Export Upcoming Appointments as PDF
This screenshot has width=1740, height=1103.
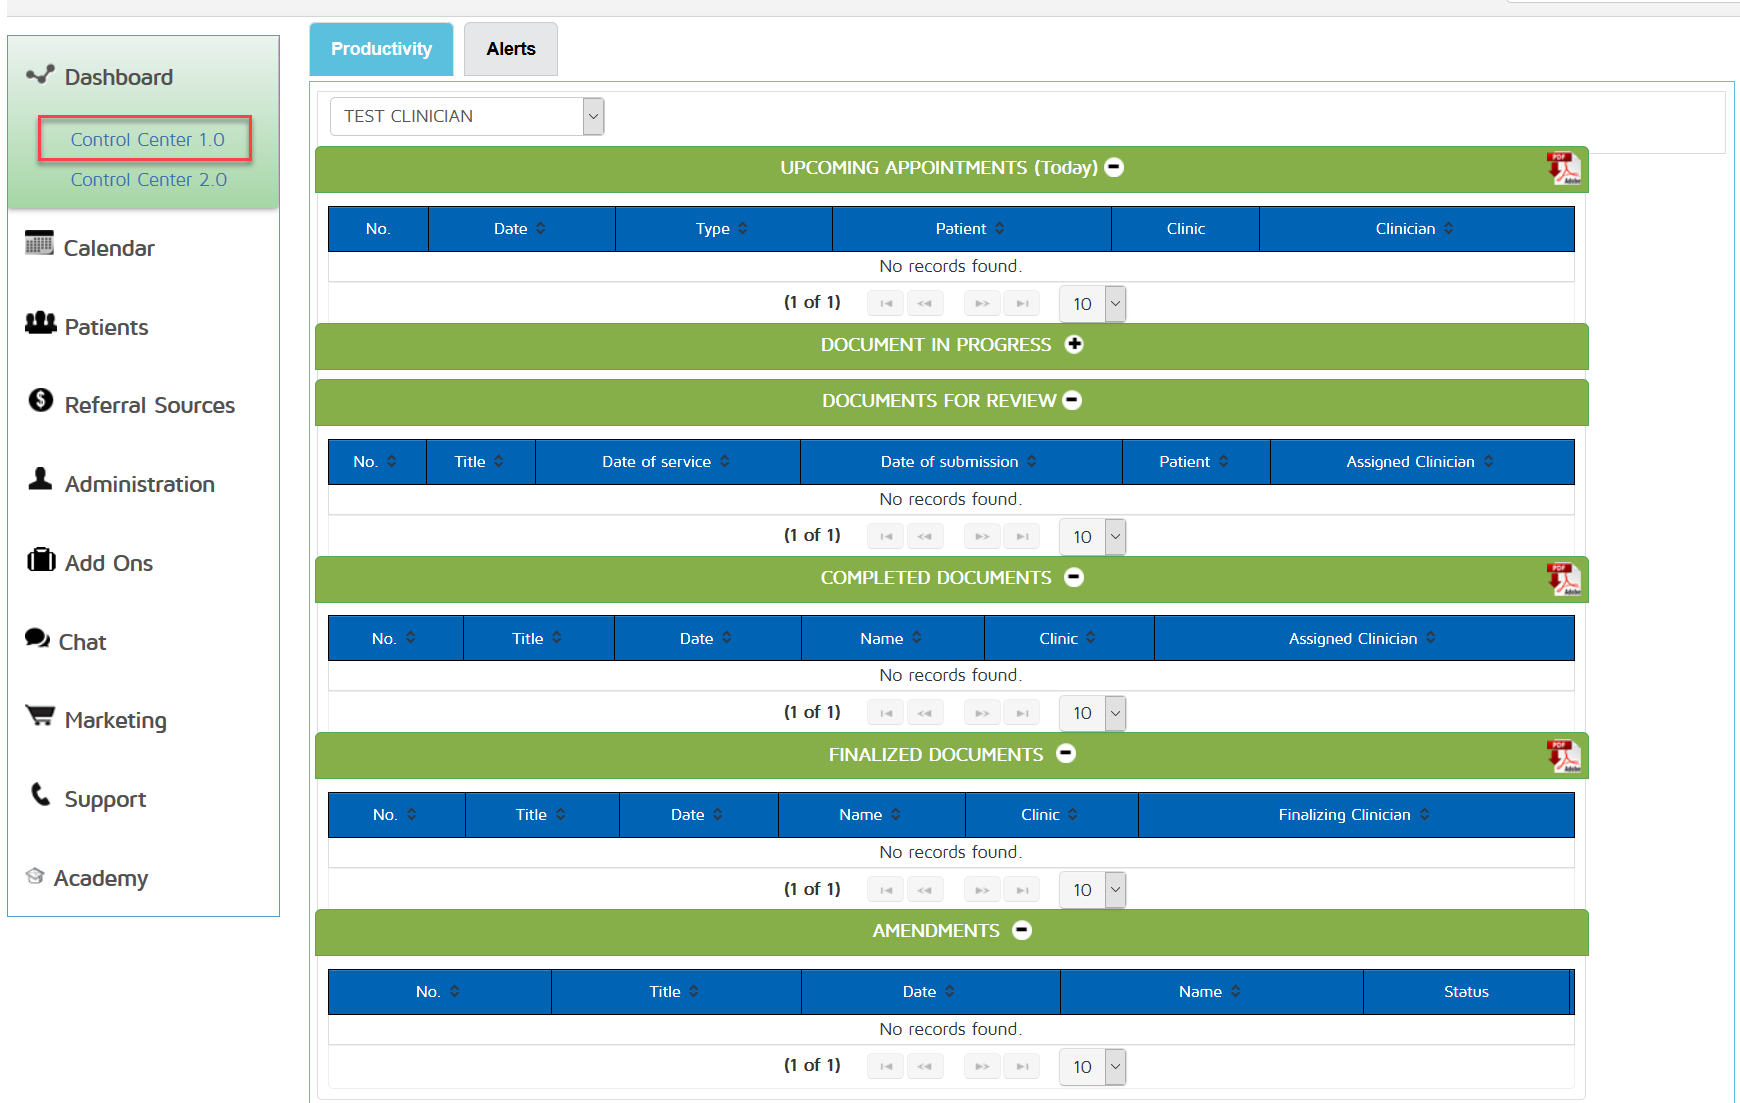(1563, 168)
